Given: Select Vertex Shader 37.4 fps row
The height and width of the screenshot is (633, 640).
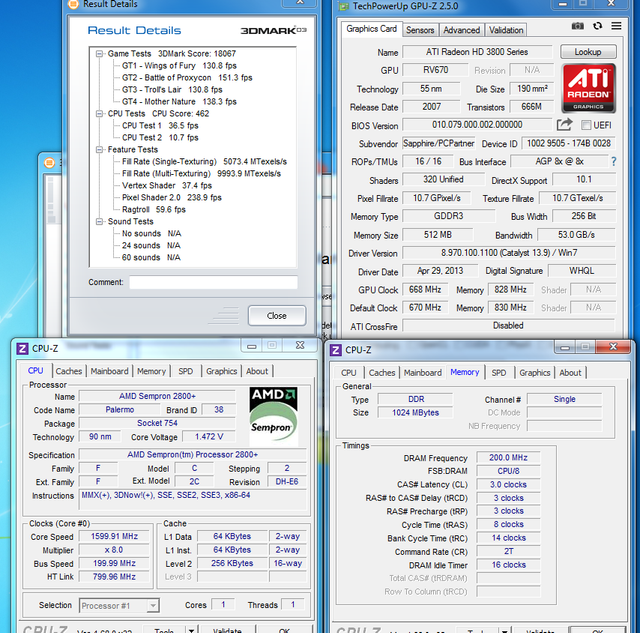Looking at the screenshot, I should click(167, 186).
